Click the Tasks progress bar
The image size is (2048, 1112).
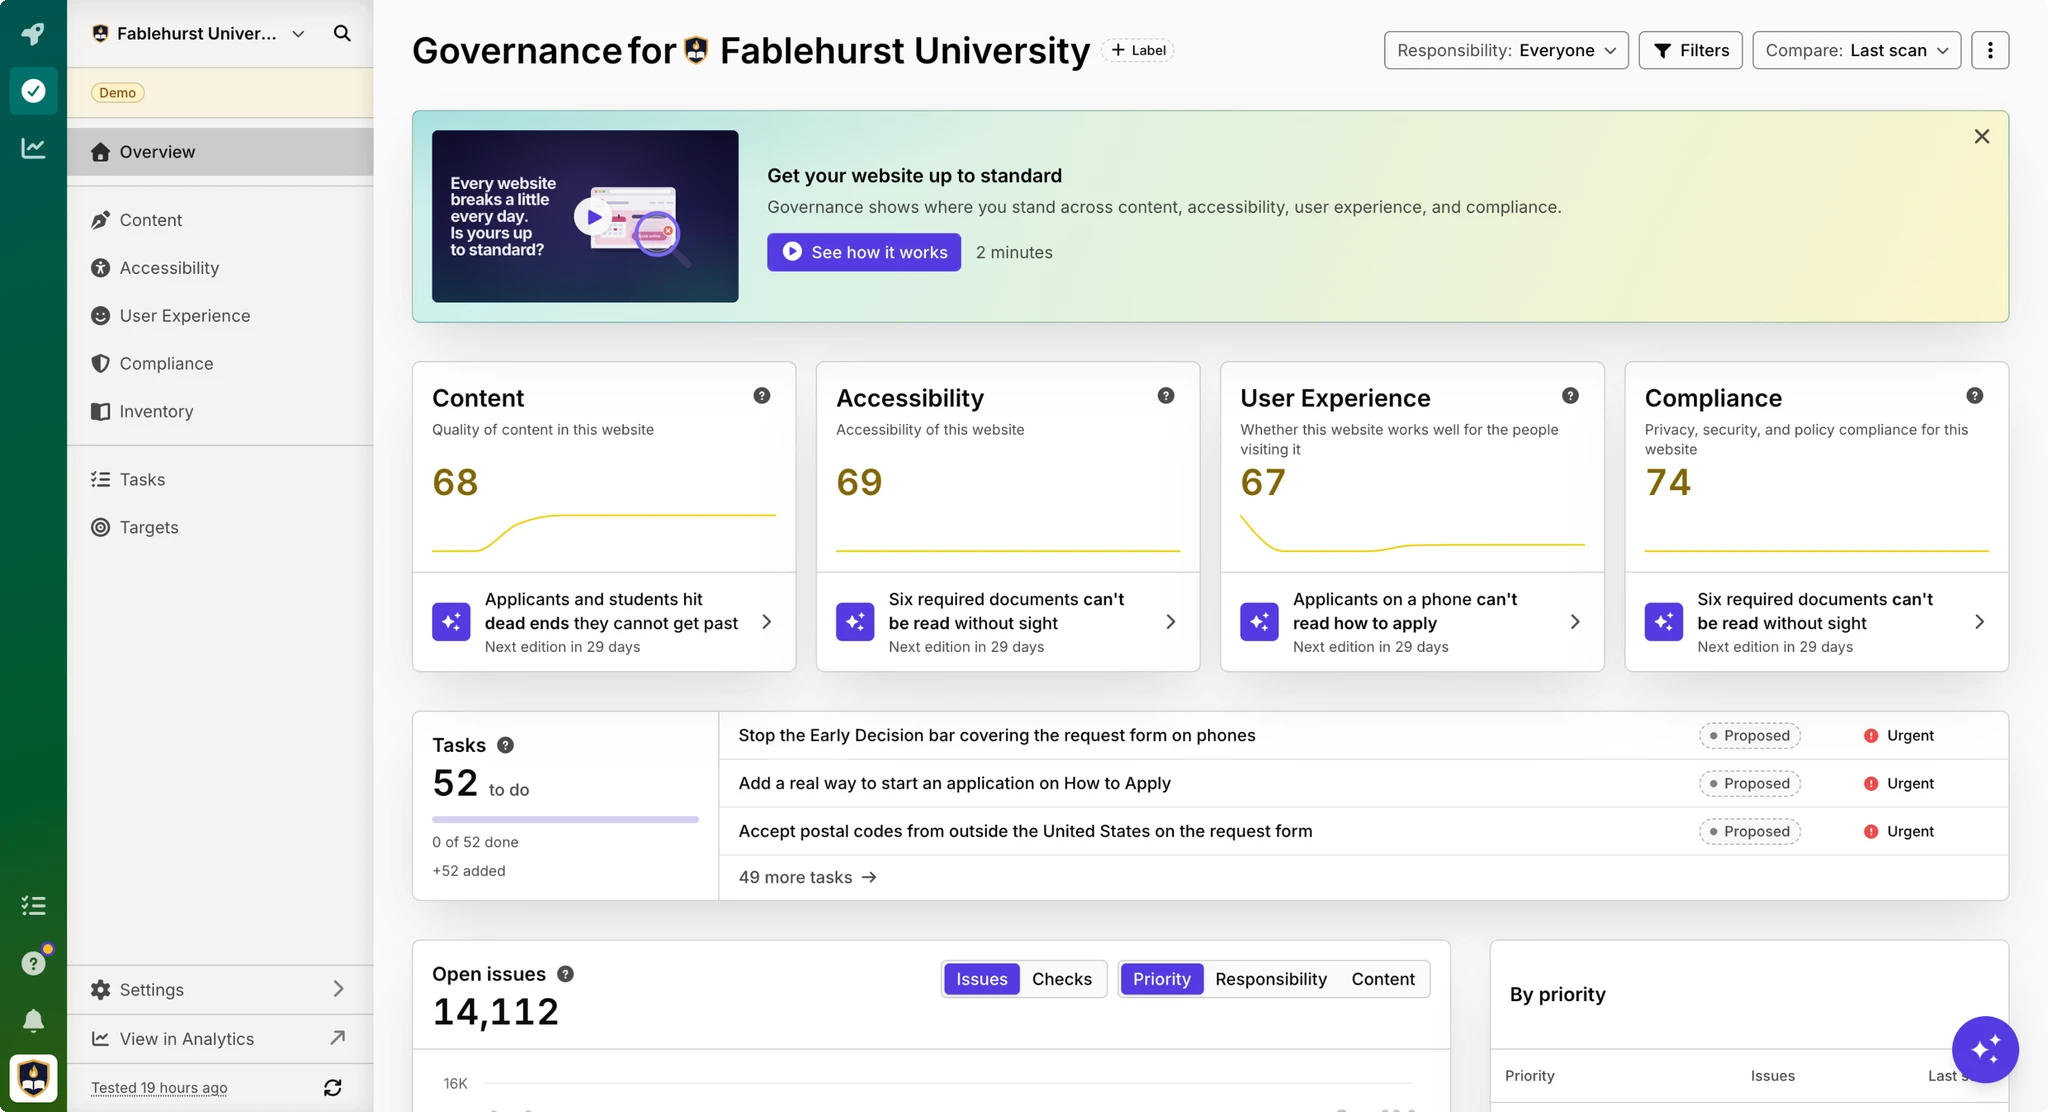(x=565, y=819)
